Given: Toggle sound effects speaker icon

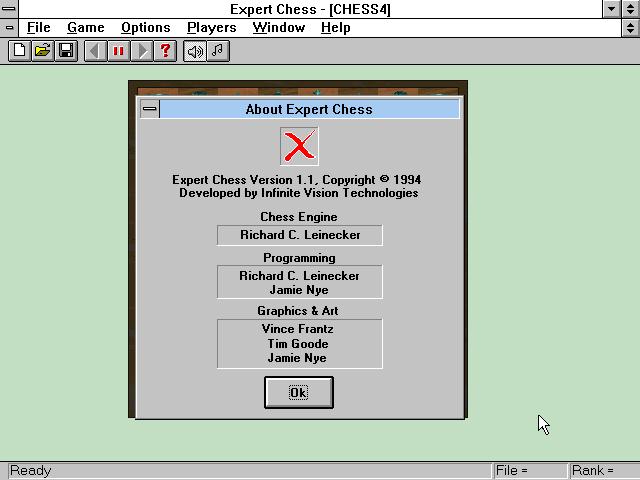Looking at the screenshot, I should click(x=195, y=51).
